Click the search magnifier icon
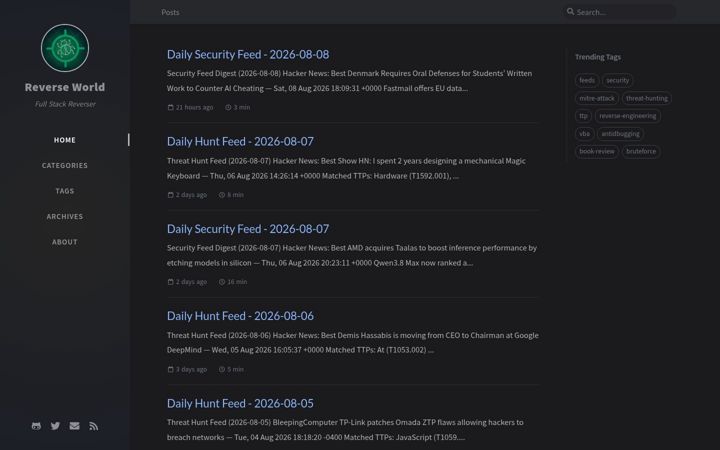This screenshot has height=450, width=720. (x=570, y=11)
